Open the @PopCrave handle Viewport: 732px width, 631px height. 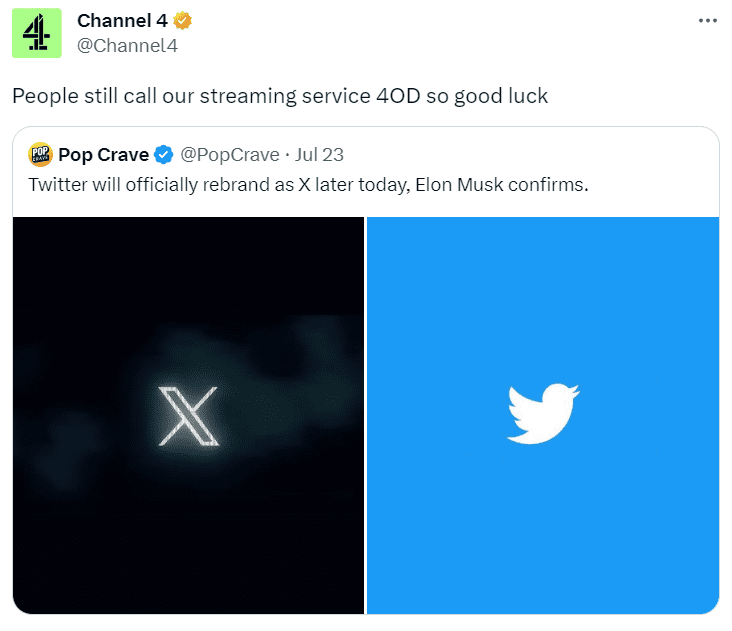230,154
